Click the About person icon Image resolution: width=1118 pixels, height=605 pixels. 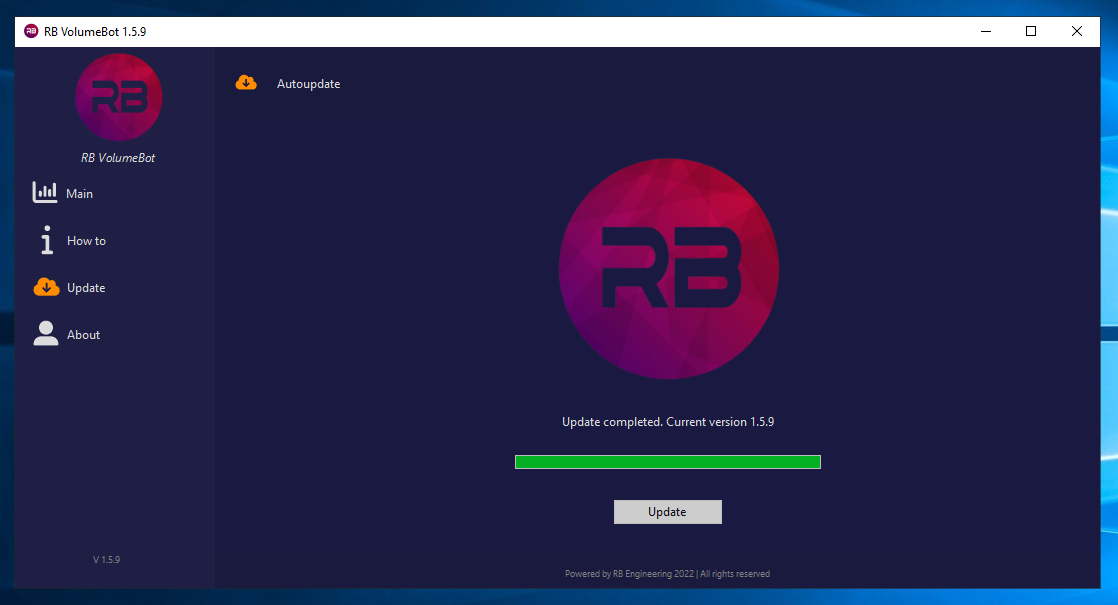[x=45, y=333]
